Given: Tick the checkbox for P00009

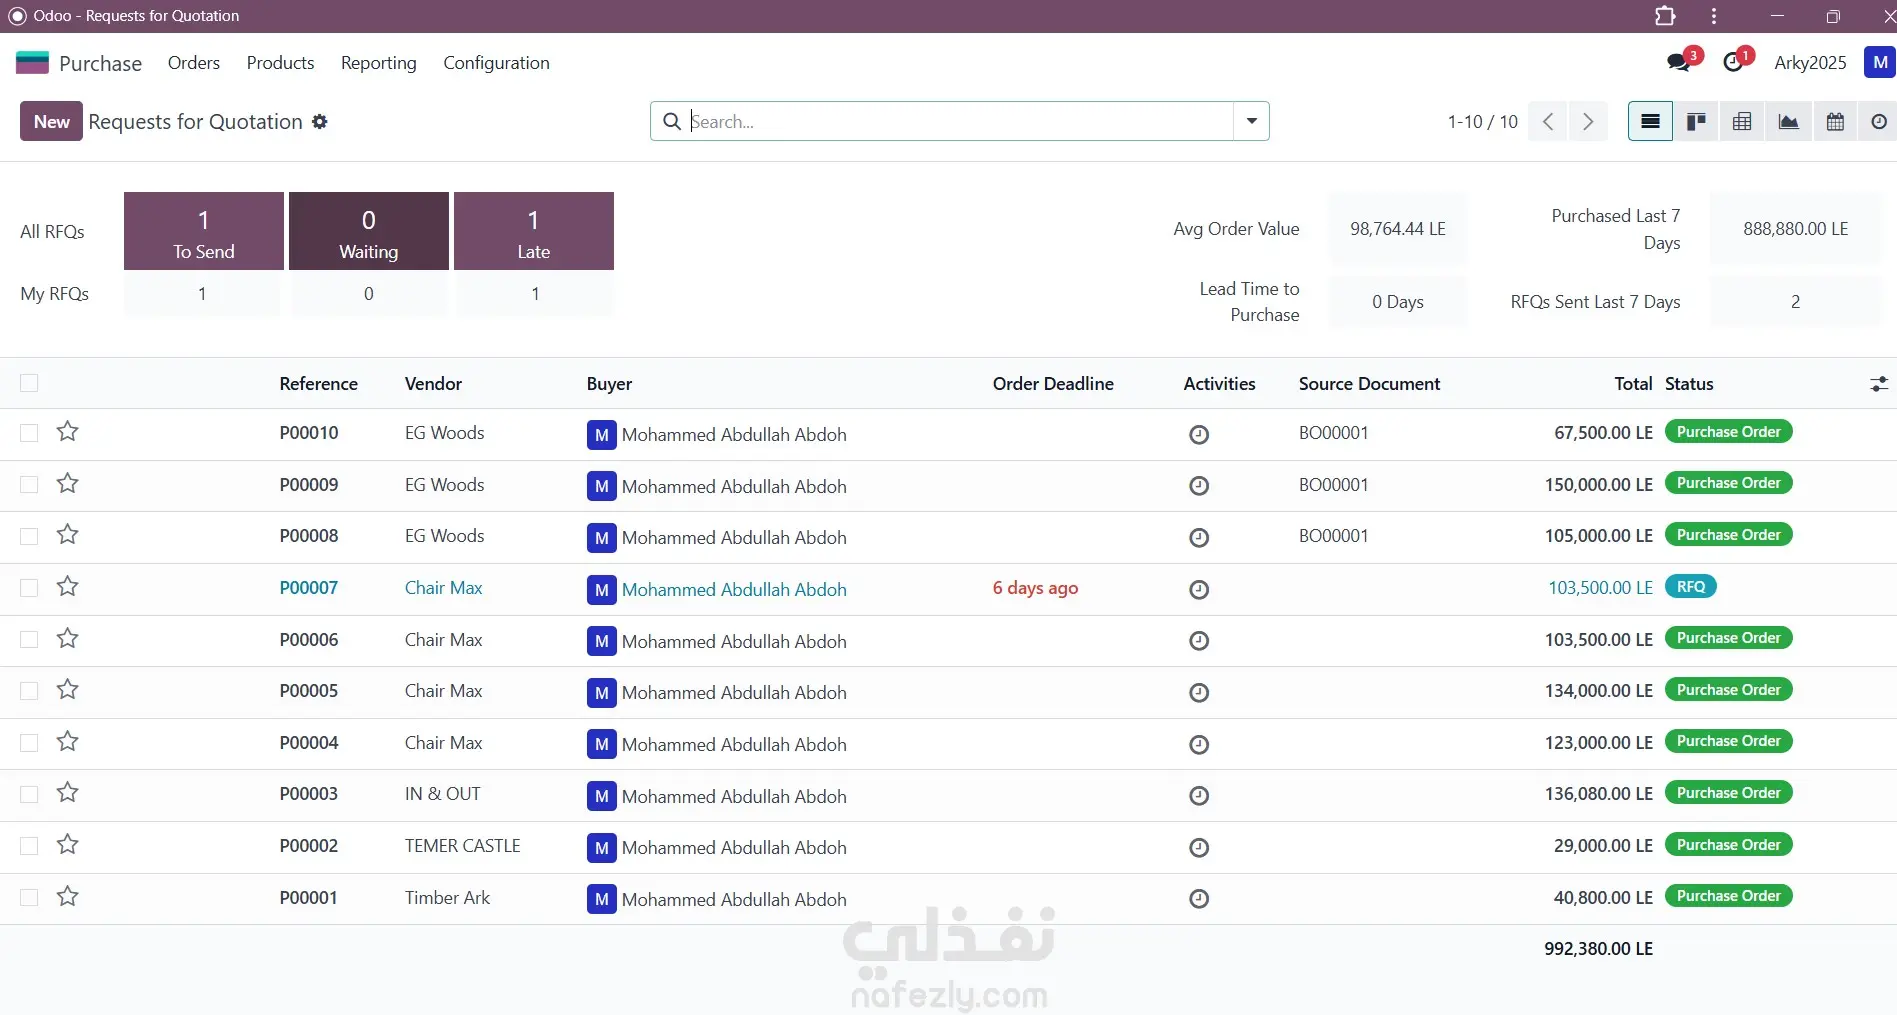Looking at the screenshot, I should (29, 485).
